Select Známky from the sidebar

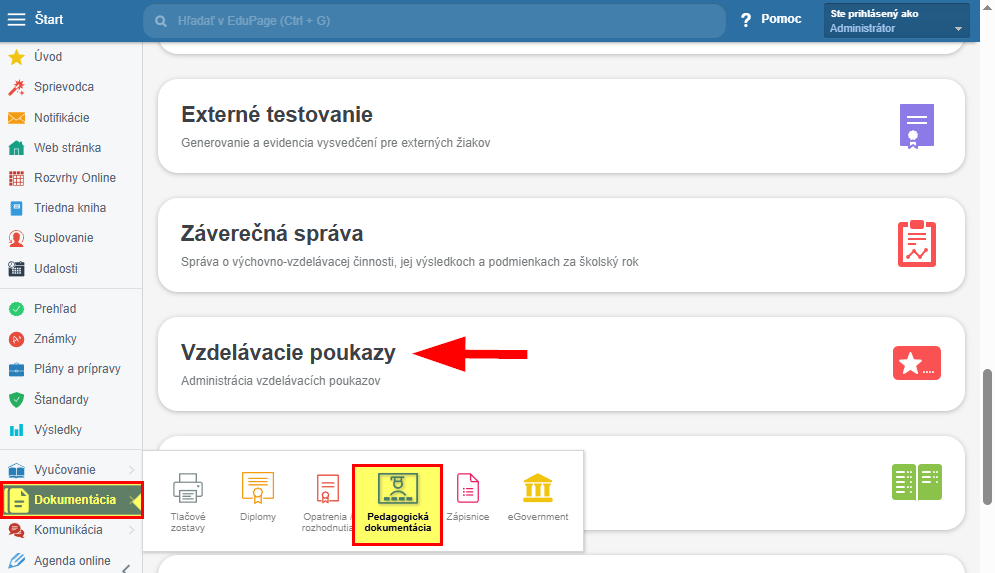[x=55, y=339]
